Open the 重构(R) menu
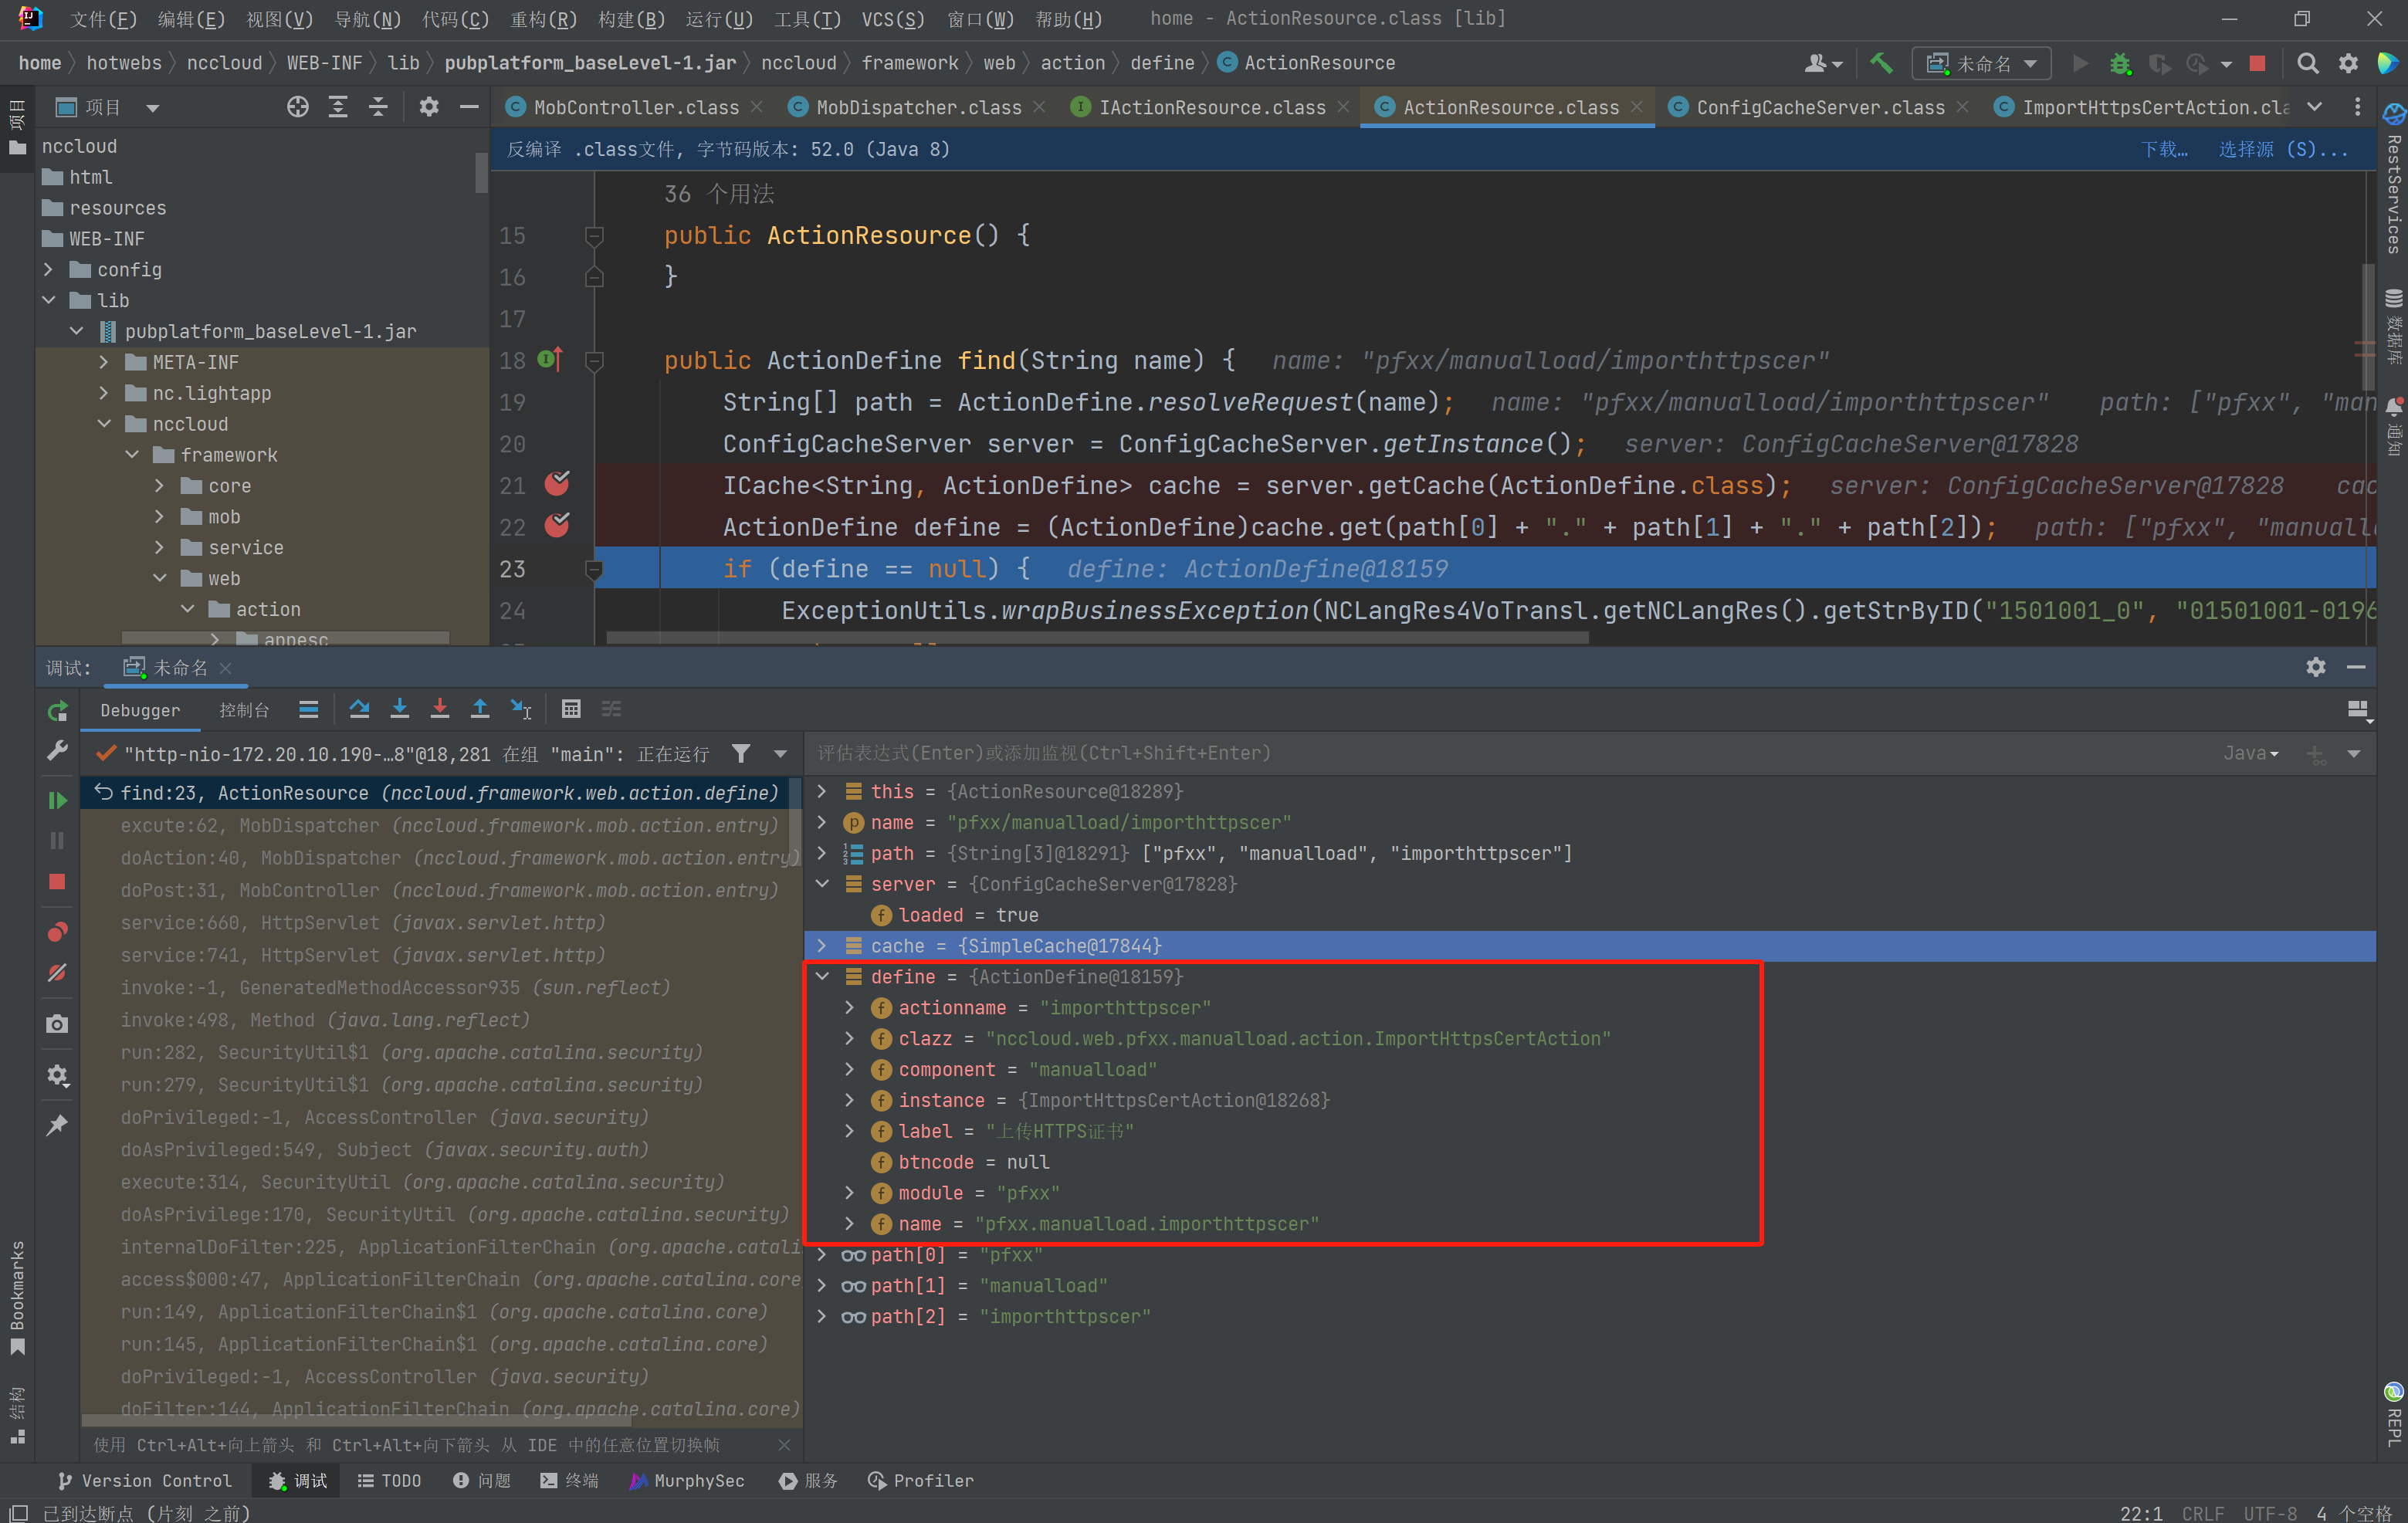The width and height of the screenshot is (2408, 1523). pyautogui.click(x=543, y=19)
